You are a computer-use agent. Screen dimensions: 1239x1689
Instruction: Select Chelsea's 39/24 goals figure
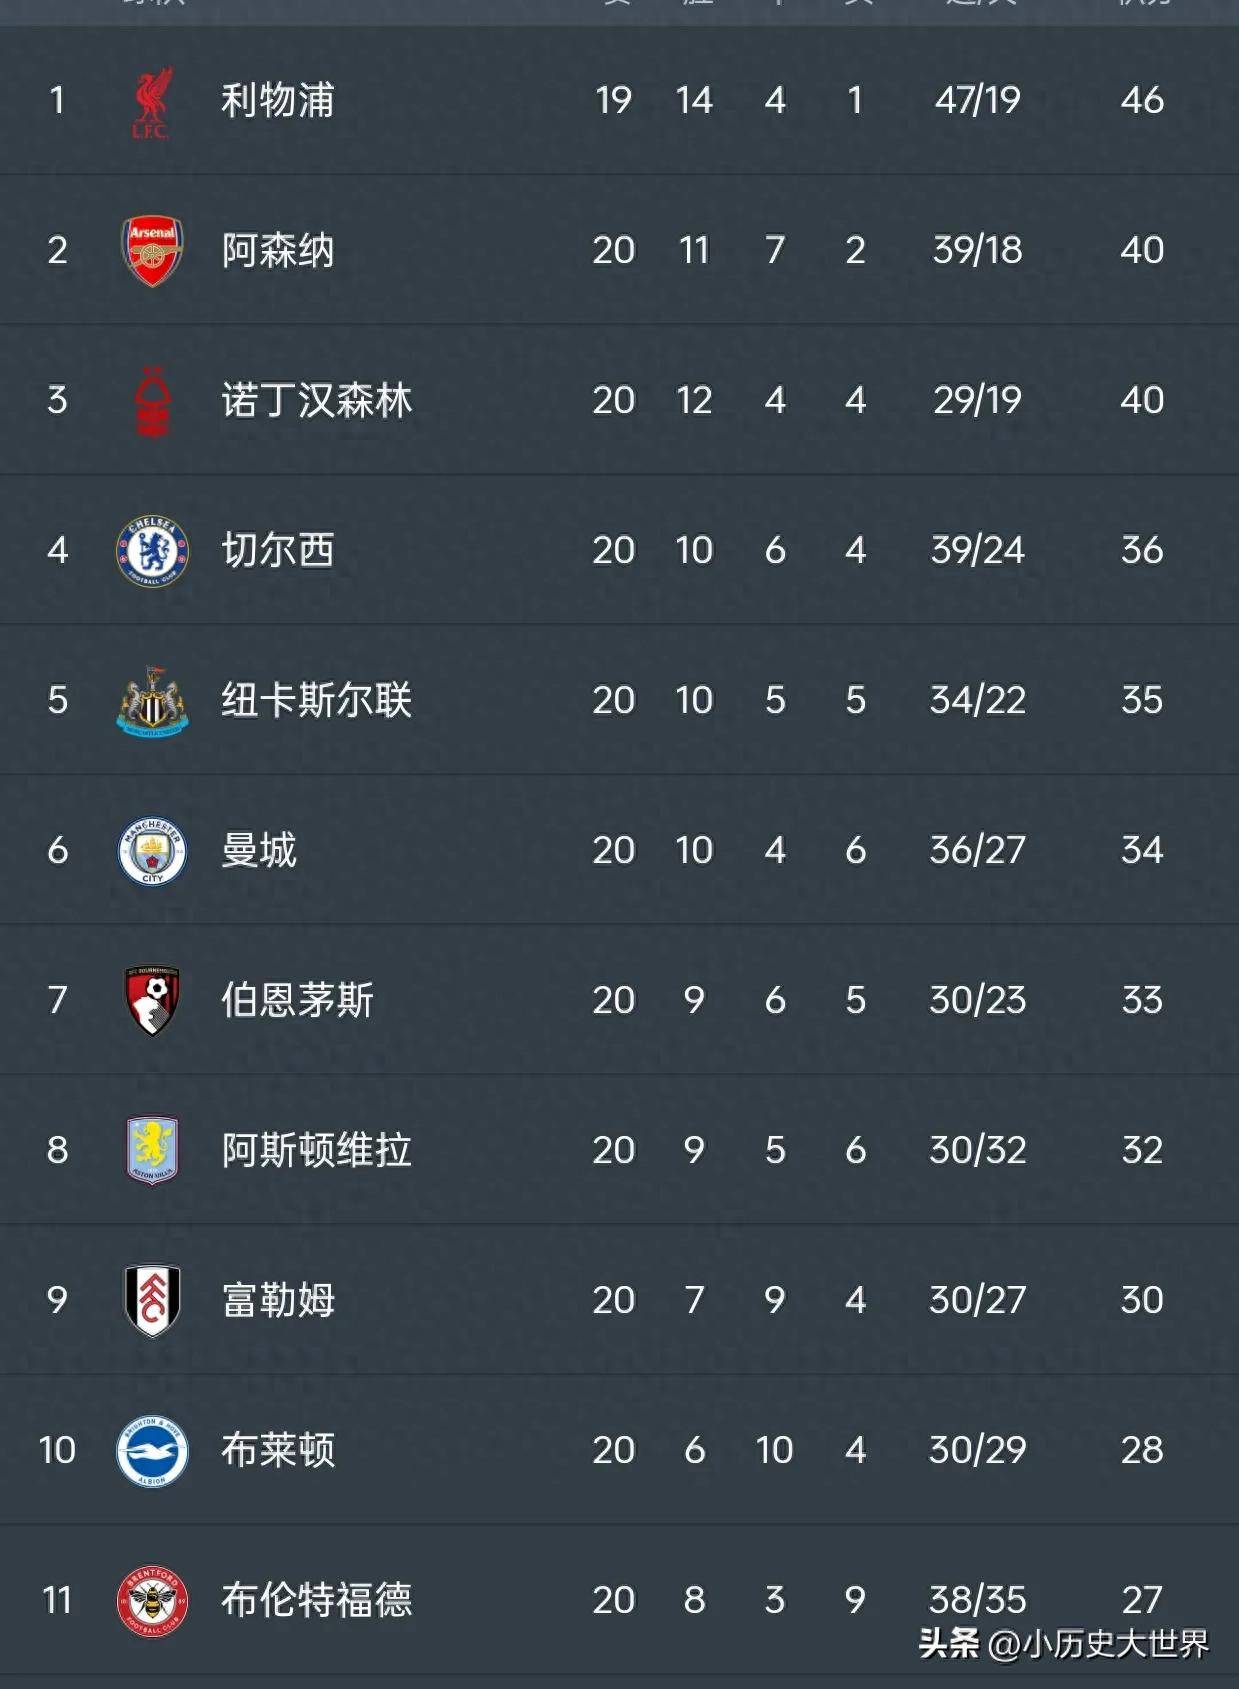pos(977,551)
